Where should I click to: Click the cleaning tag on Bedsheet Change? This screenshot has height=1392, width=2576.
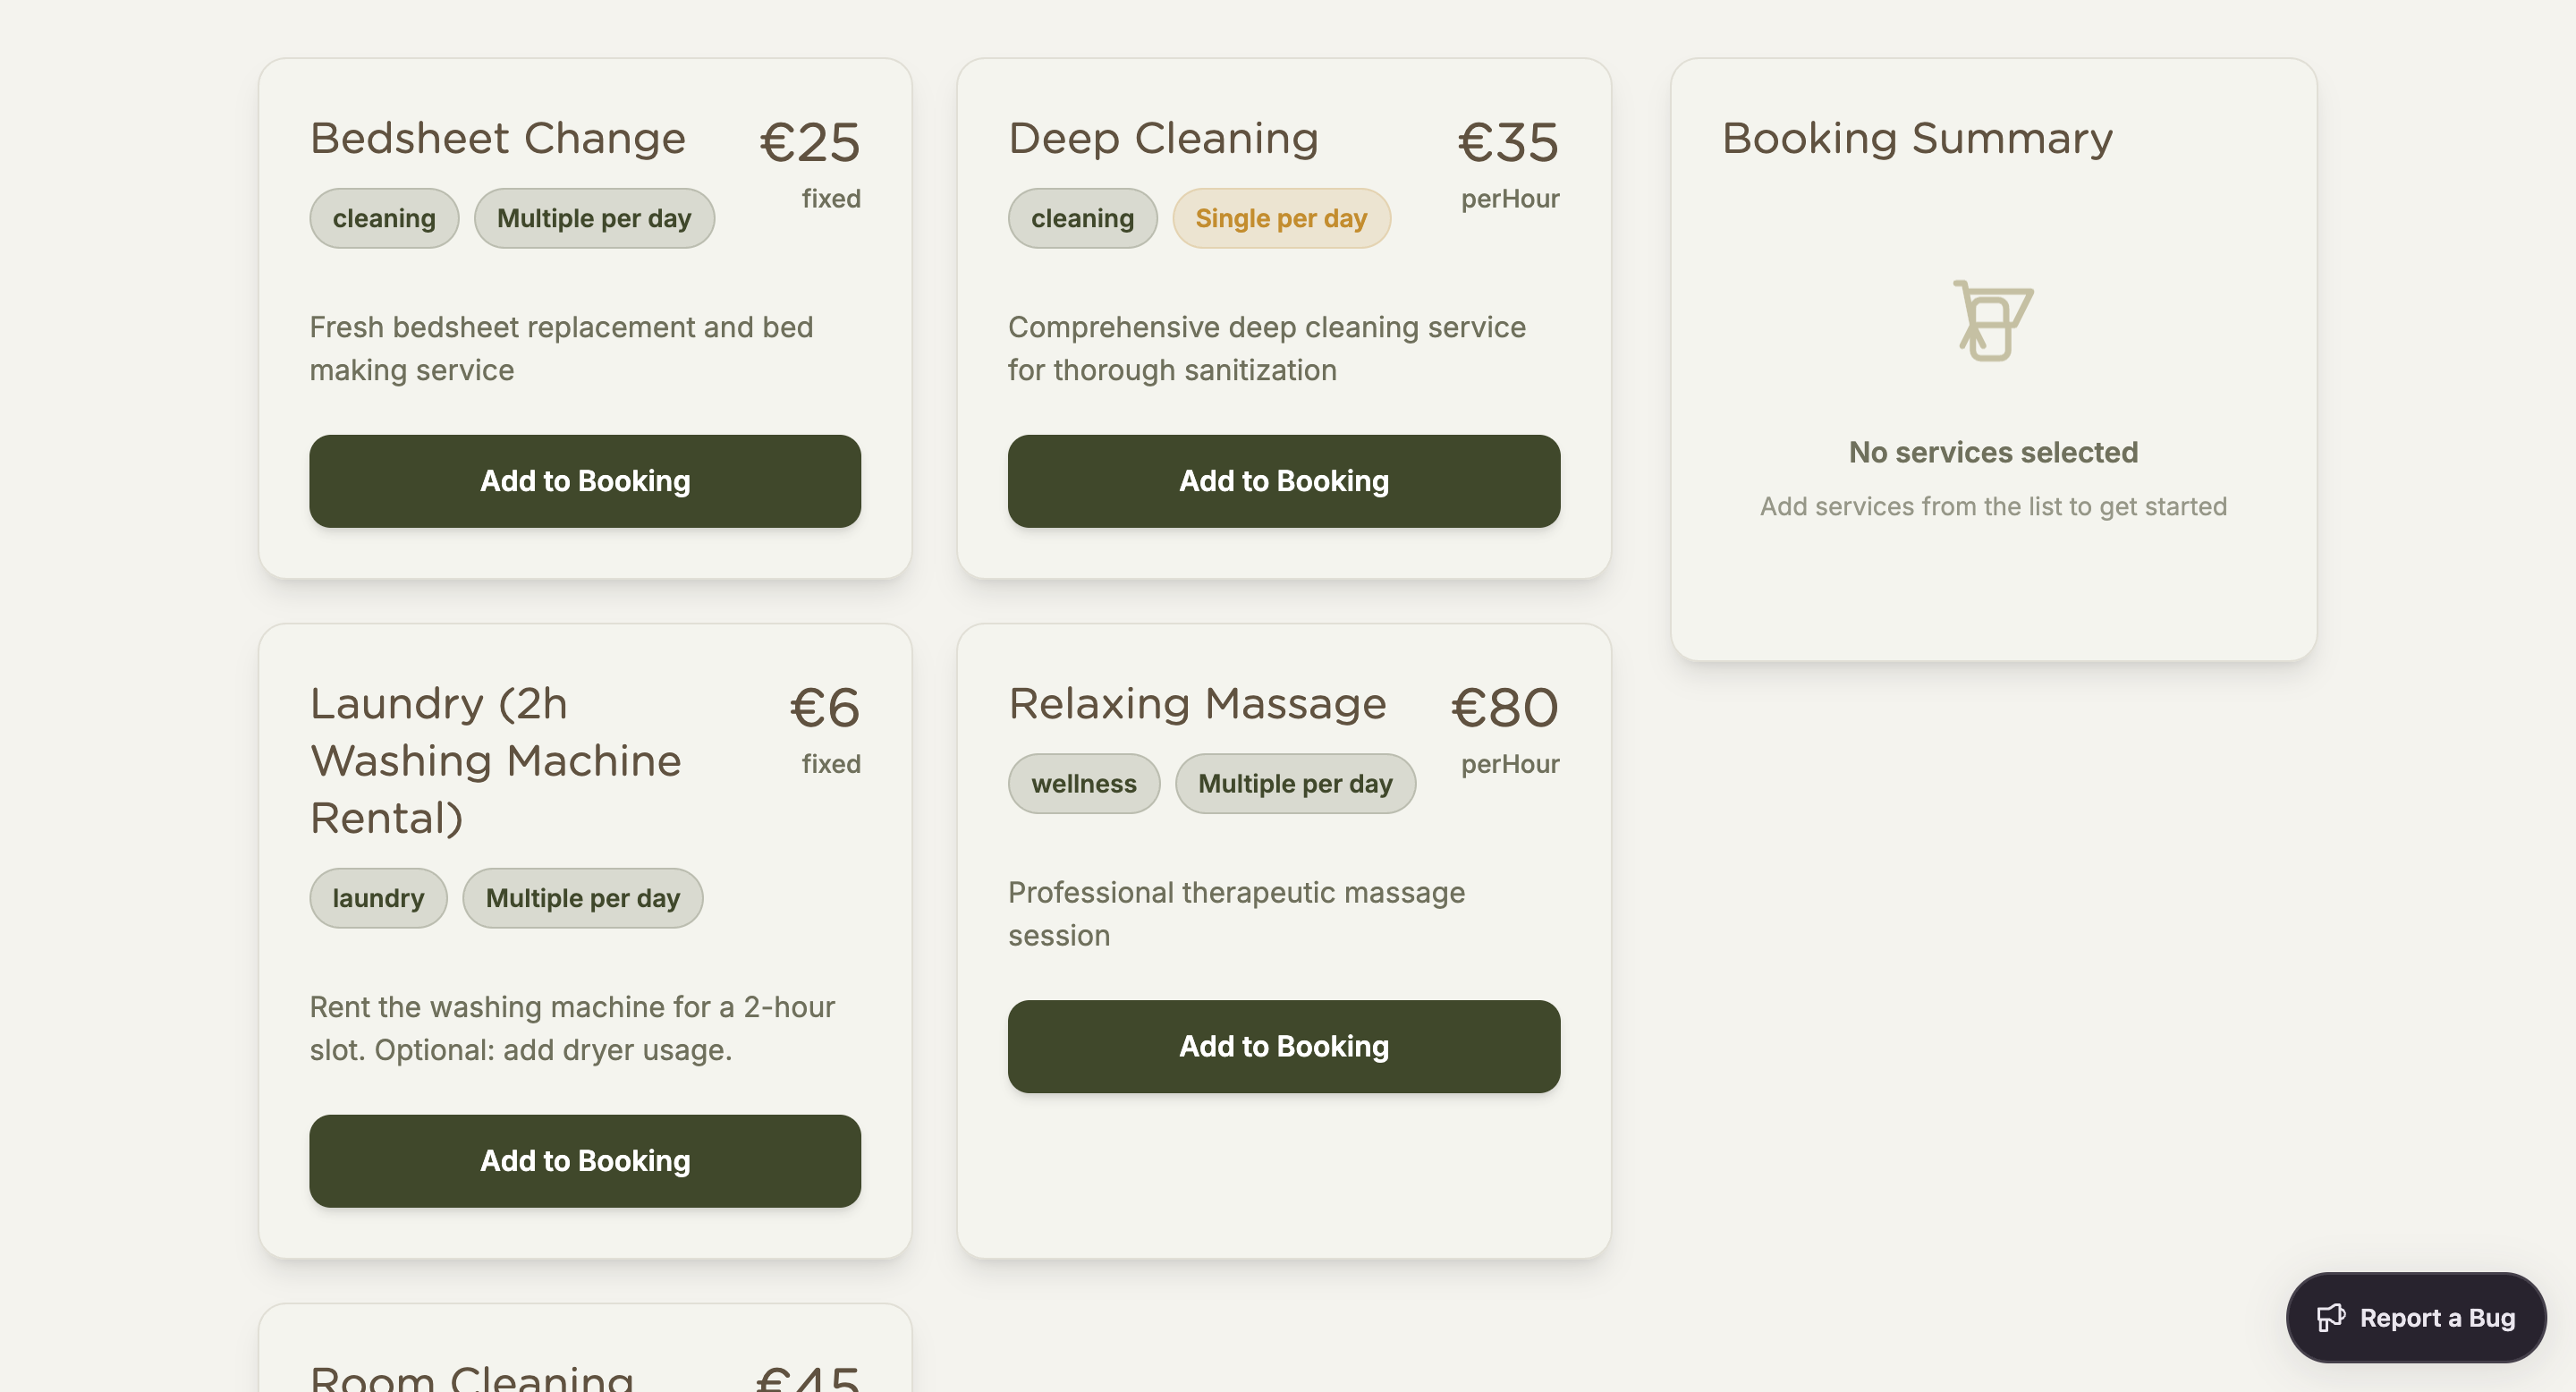(384, 218)
